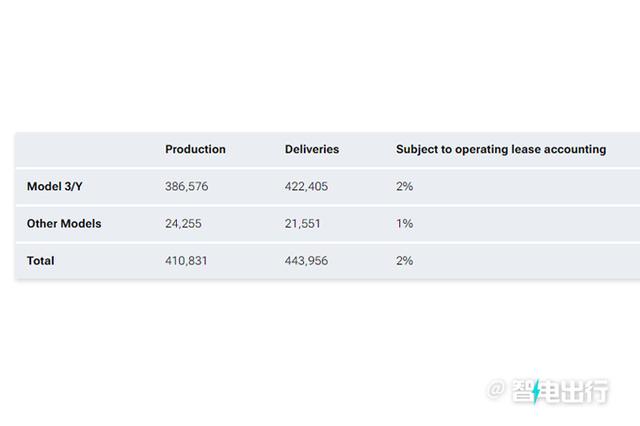Select the 1% lease value for Other Models
This screenshot has width=640, height=426.
(404, 224)
